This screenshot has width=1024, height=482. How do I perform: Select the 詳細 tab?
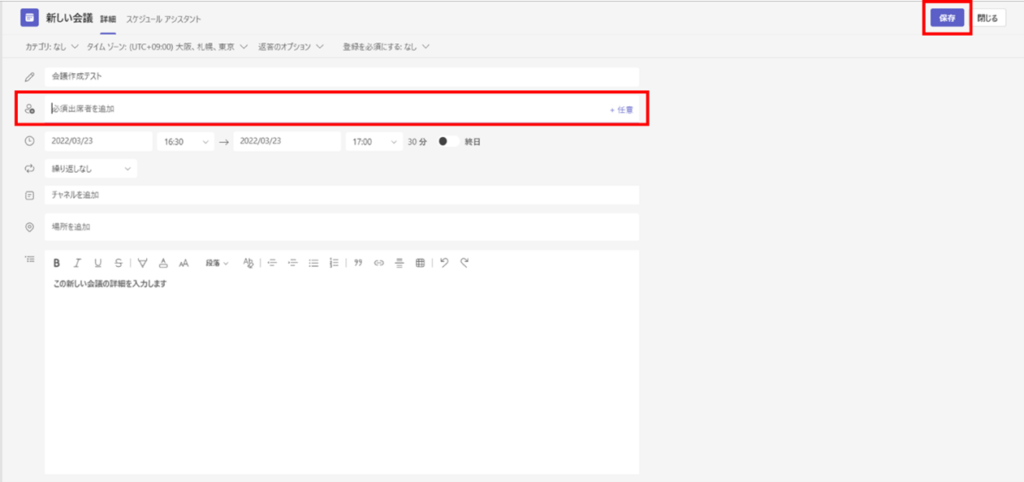pos(108,19)
